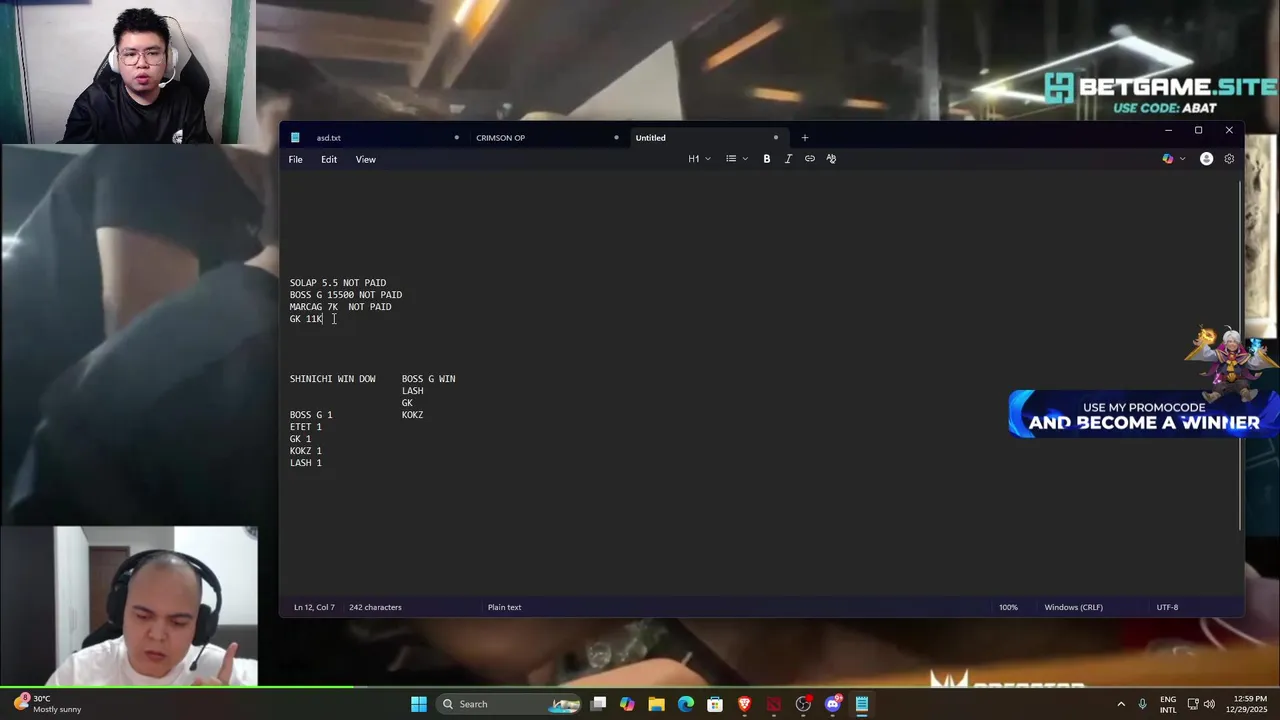Open OBS Studio from the taskbar
The width and height of the screenshot is (1280, 720).
(803, 704)
